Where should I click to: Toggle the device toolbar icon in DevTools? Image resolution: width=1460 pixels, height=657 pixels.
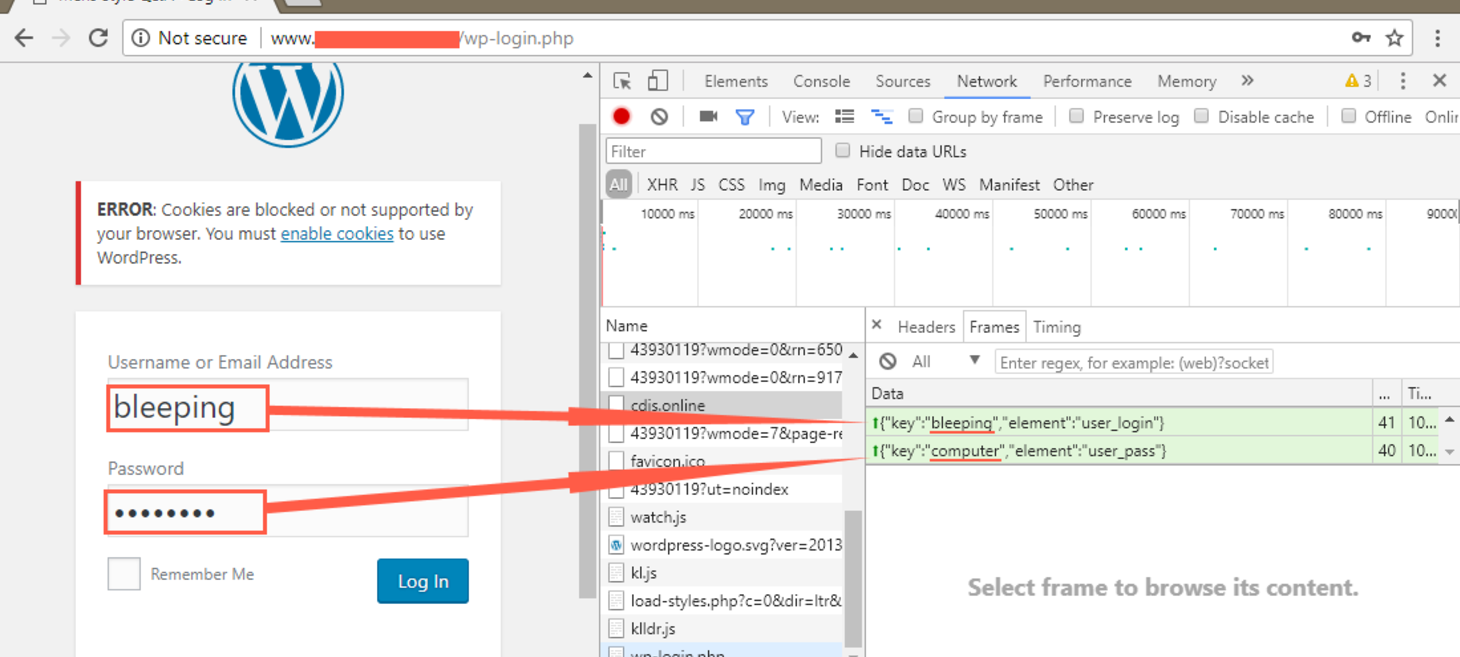click(657, 81)
